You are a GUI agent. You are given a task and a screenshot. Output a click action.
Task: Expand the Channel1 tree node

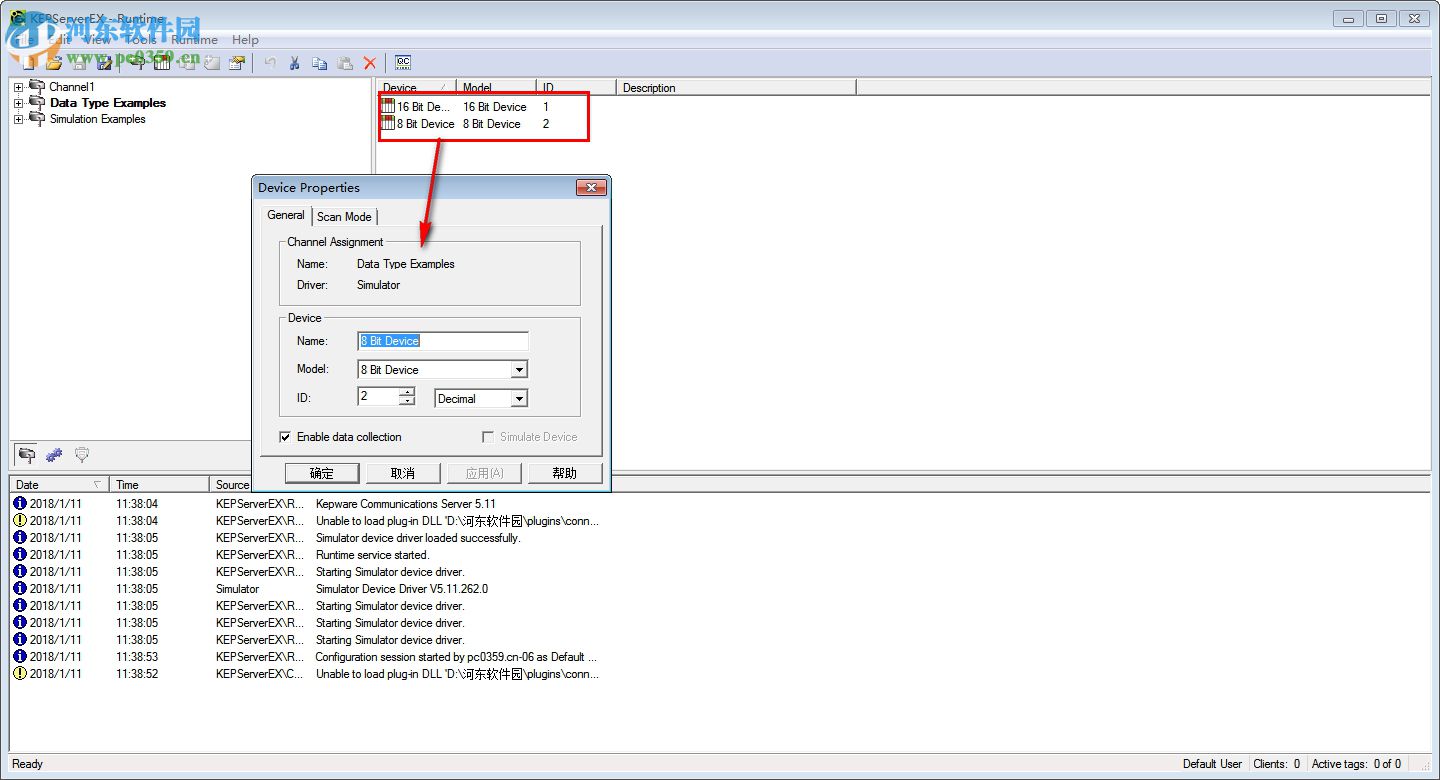coord(18,87)
